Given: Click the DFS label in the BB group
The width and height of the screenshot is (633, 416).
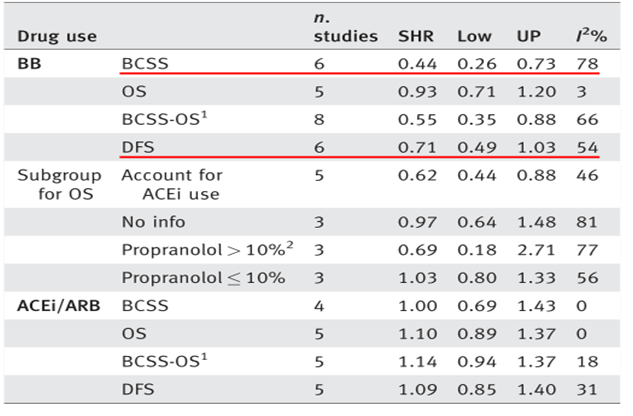Looking at the screenshot, I should [136, 146].
